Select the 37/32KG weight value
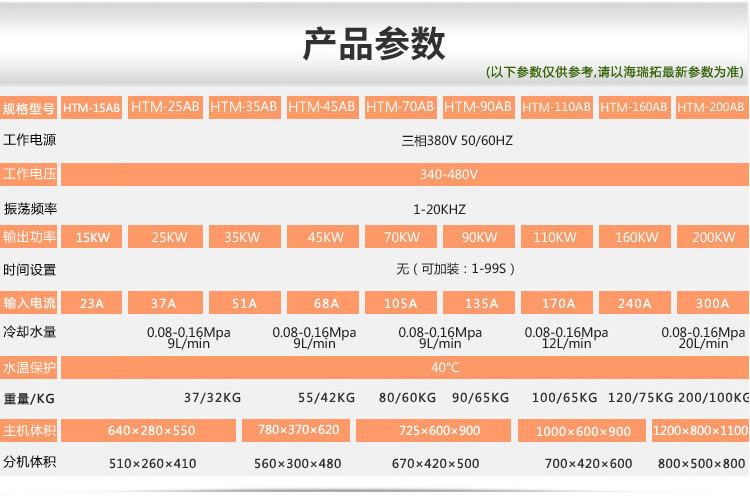The width and height of the screenshot is (750, 496). click(x=212, y=397)
